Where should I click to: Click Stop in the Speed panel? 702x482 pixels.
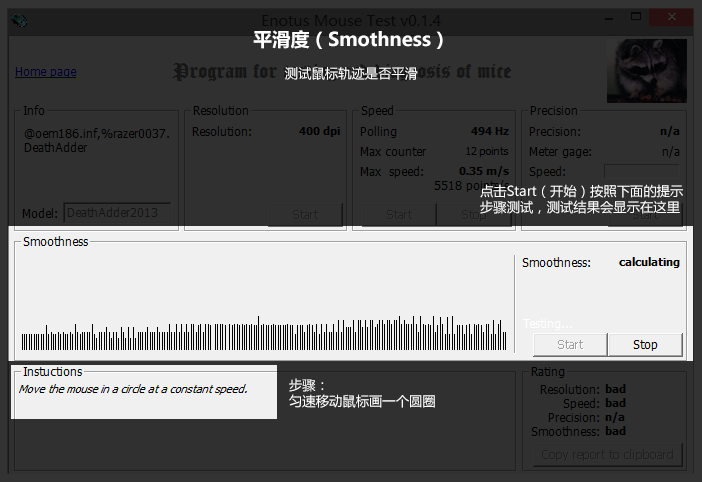(x=474, y=215)
